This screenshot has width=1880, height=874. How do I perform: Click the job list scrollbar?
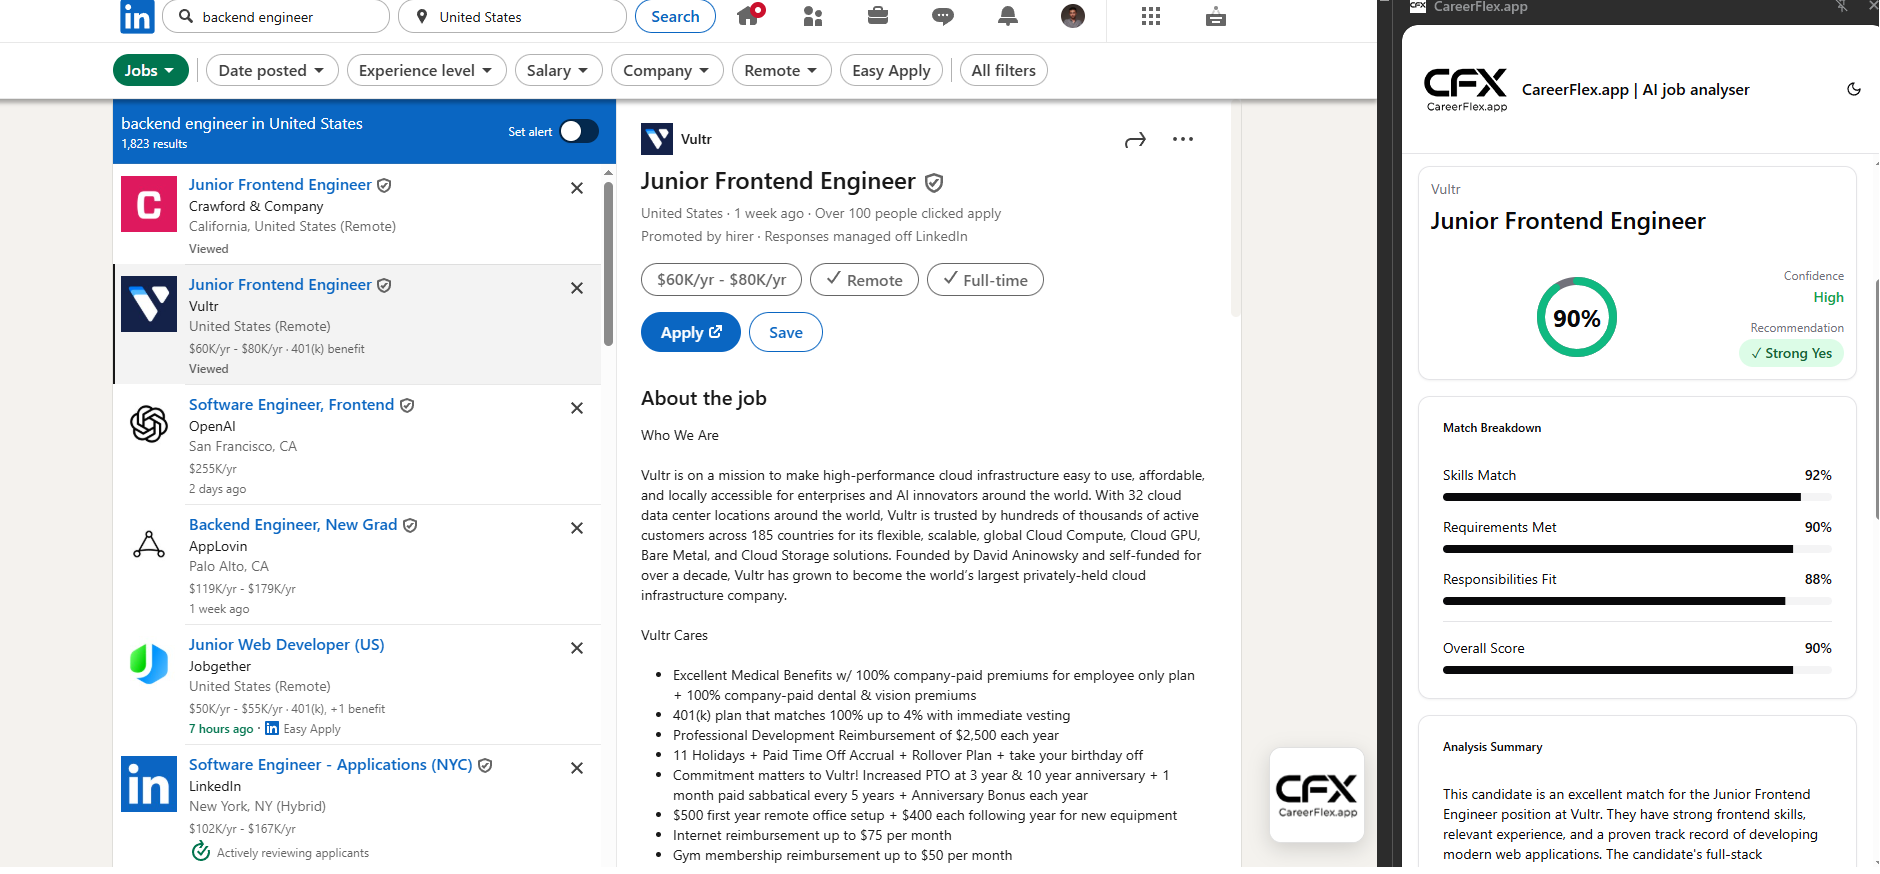pyautogui.click(x=608, y=264)
